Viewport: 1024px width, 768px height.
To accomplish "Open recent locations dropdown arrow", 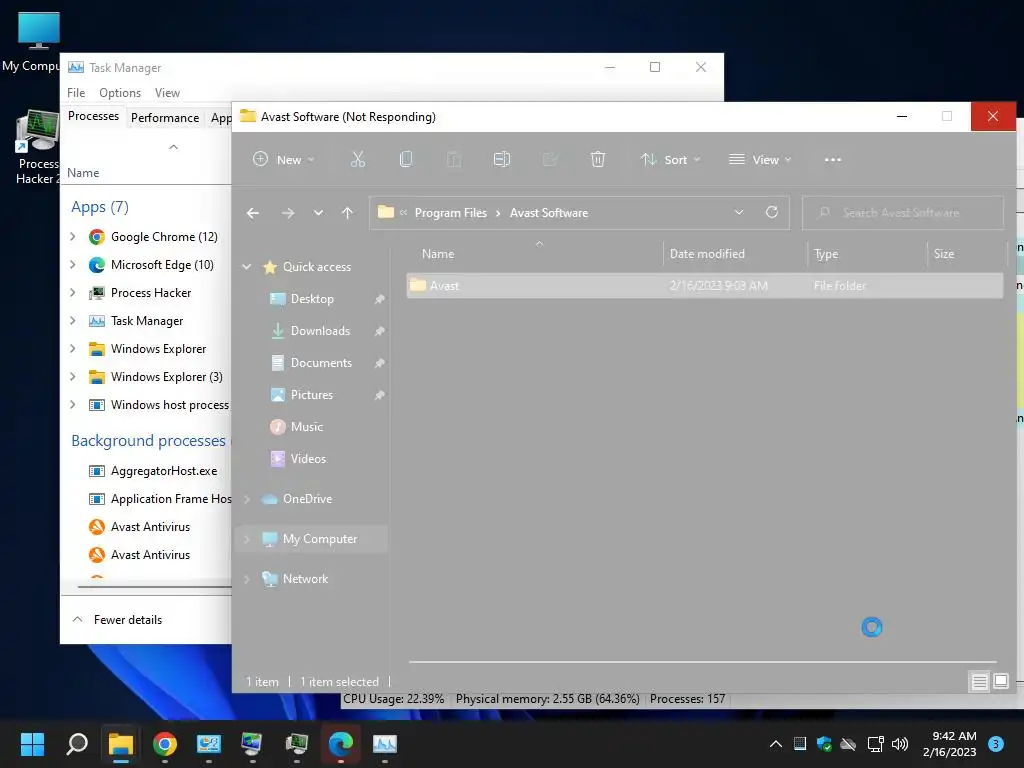I will (318, 213).
